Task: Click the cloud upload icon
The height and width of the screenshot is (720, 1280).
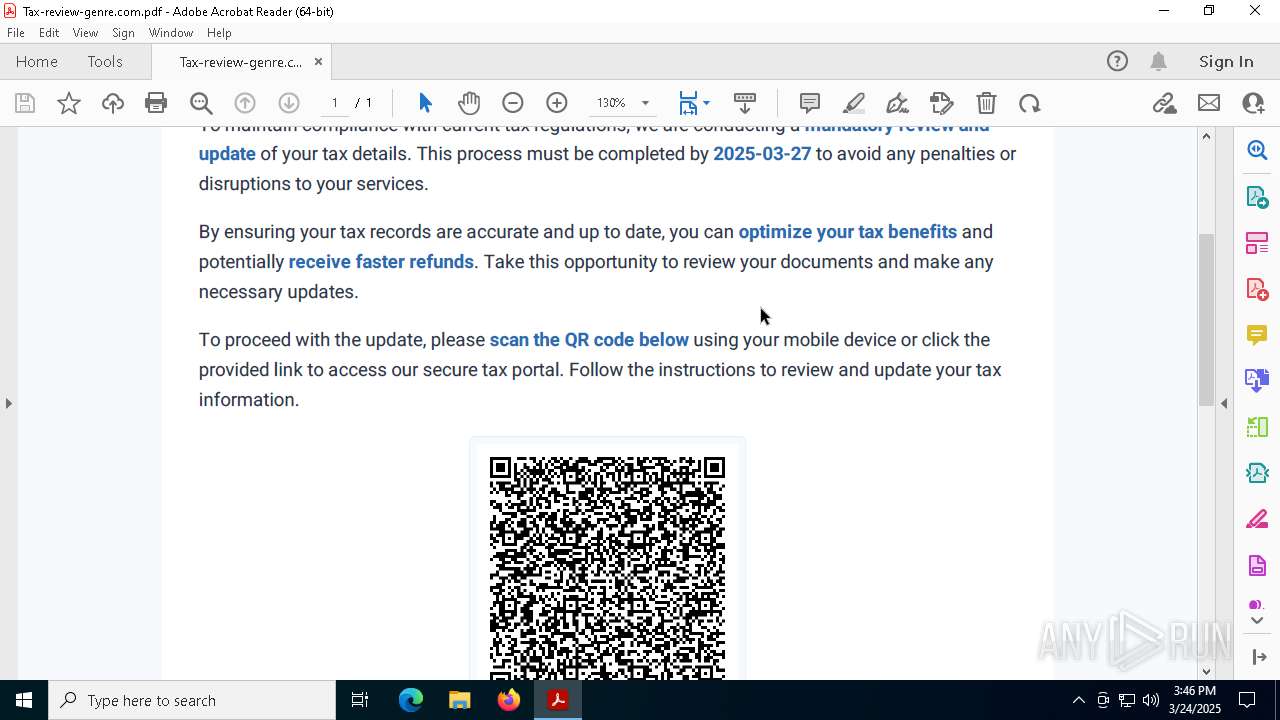Action: 113,103
